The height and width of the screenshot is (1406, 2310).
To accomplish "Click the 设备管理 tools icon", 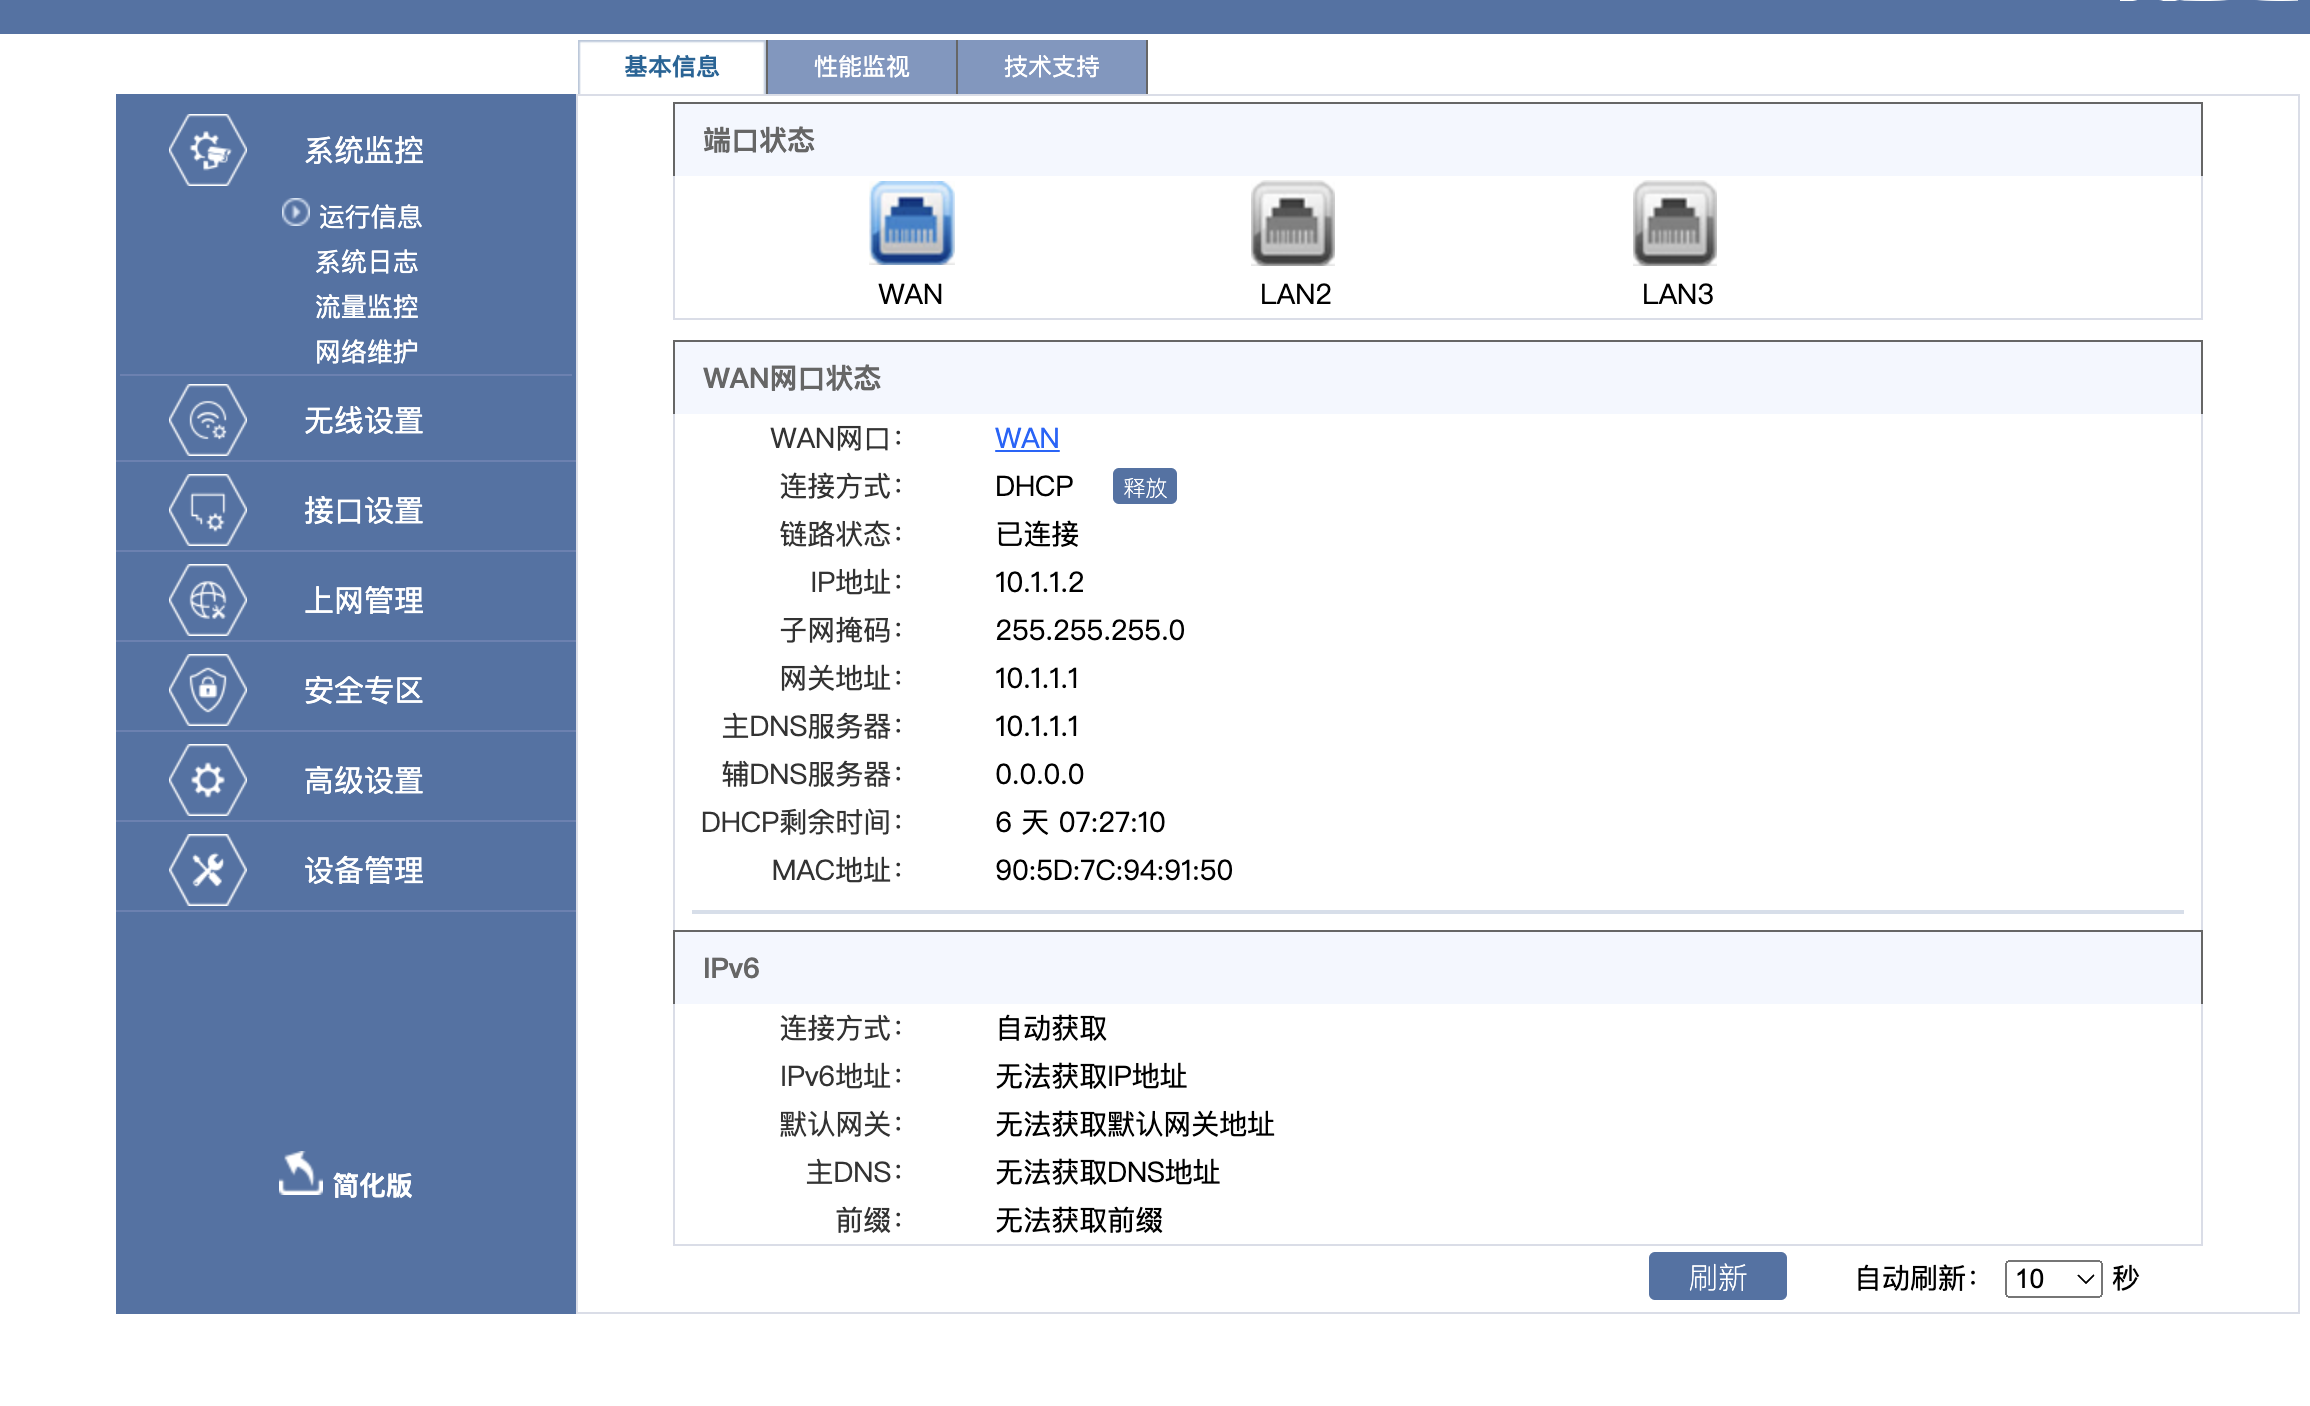I will coord(208,870).
